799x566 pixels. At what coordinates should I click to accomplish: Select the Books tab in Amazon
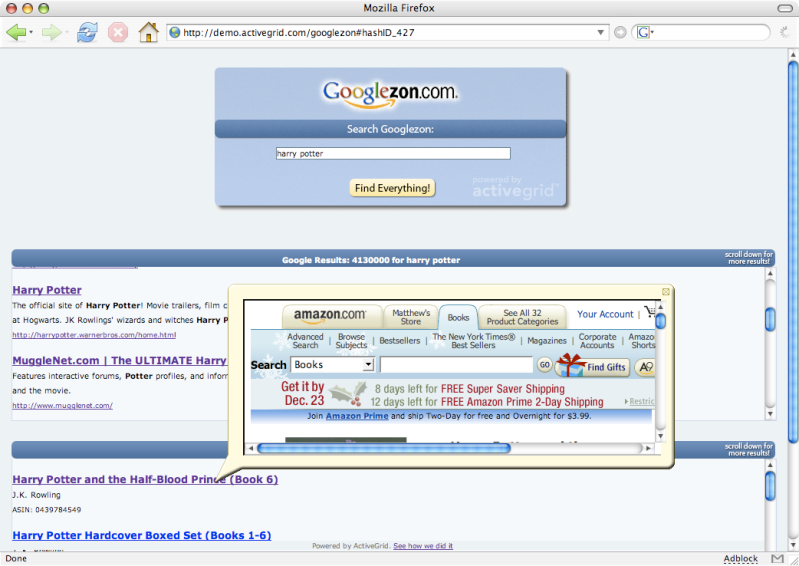coord(458,317)
